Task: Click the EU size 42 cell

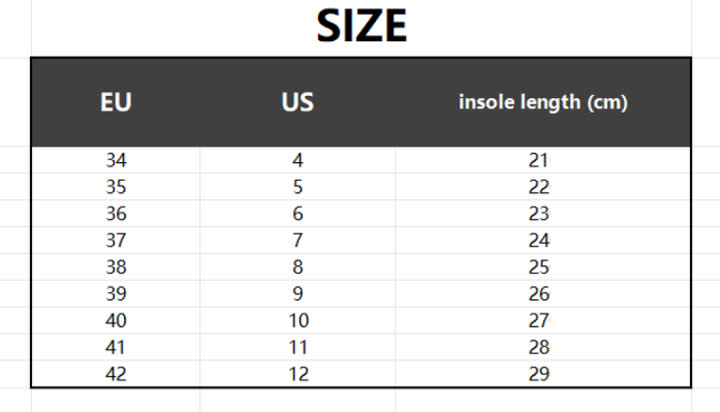Action: [x=116, y=373]
